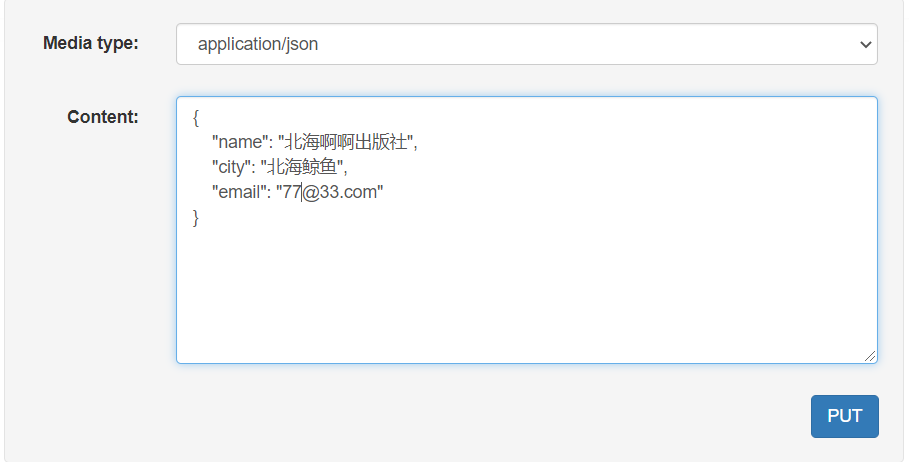Click the Media type label
The height and width of the screenshot is (462, 909).
[x=91, y=43]
